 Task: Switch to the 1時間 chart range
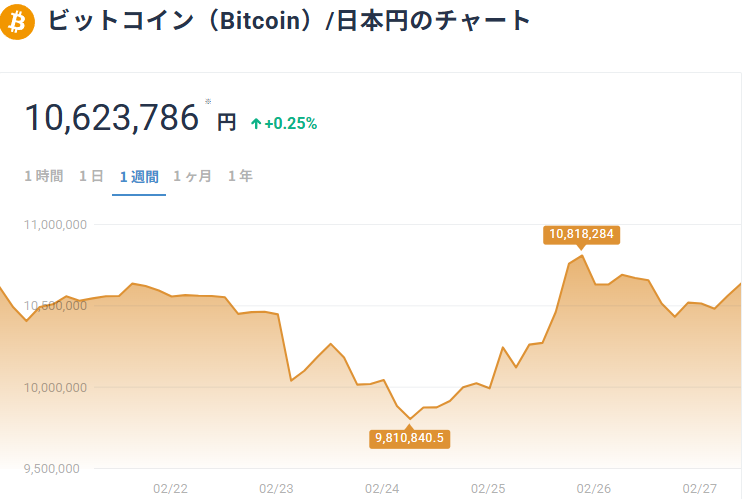coord(44,177)
